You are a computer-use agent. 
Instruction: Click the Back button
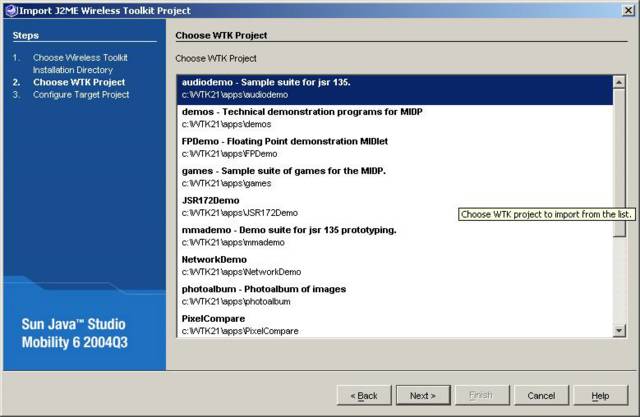(x=364, y=395)
